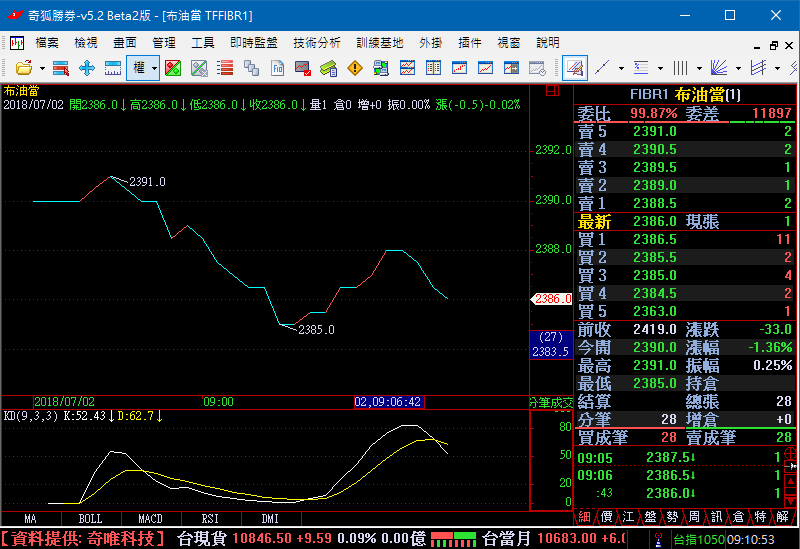
Task: Open the 訓練基地 menu
Action: click(380, 43)
